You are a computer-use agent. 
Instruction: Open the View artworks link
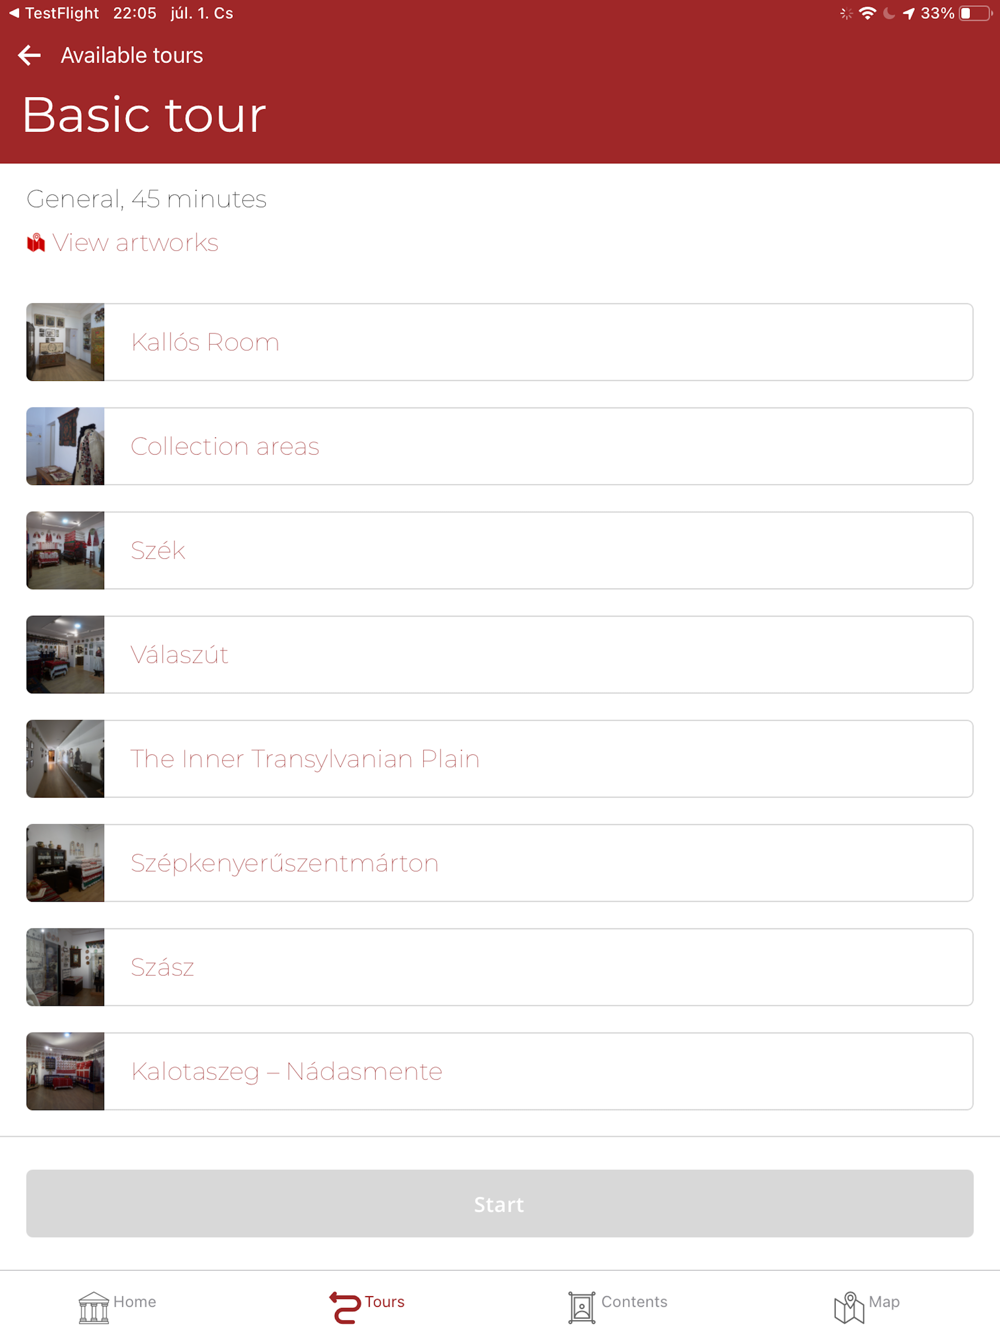(x=135, y=243)
